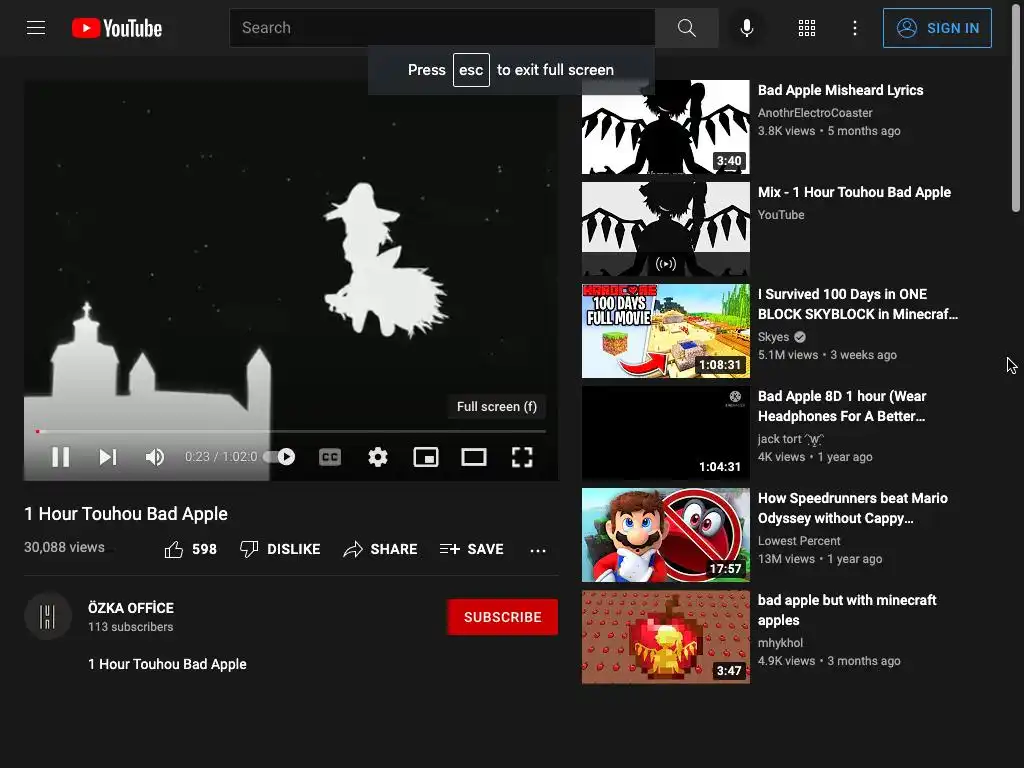Visit the Lowest Percent channel
Screen dimensions: 1024x768
(799, 541)
